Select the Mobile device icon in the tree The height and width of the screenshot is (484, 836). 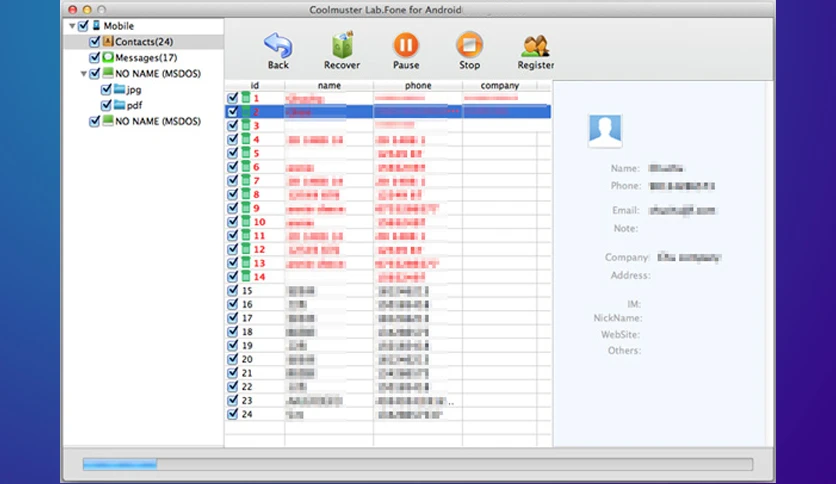96,25
